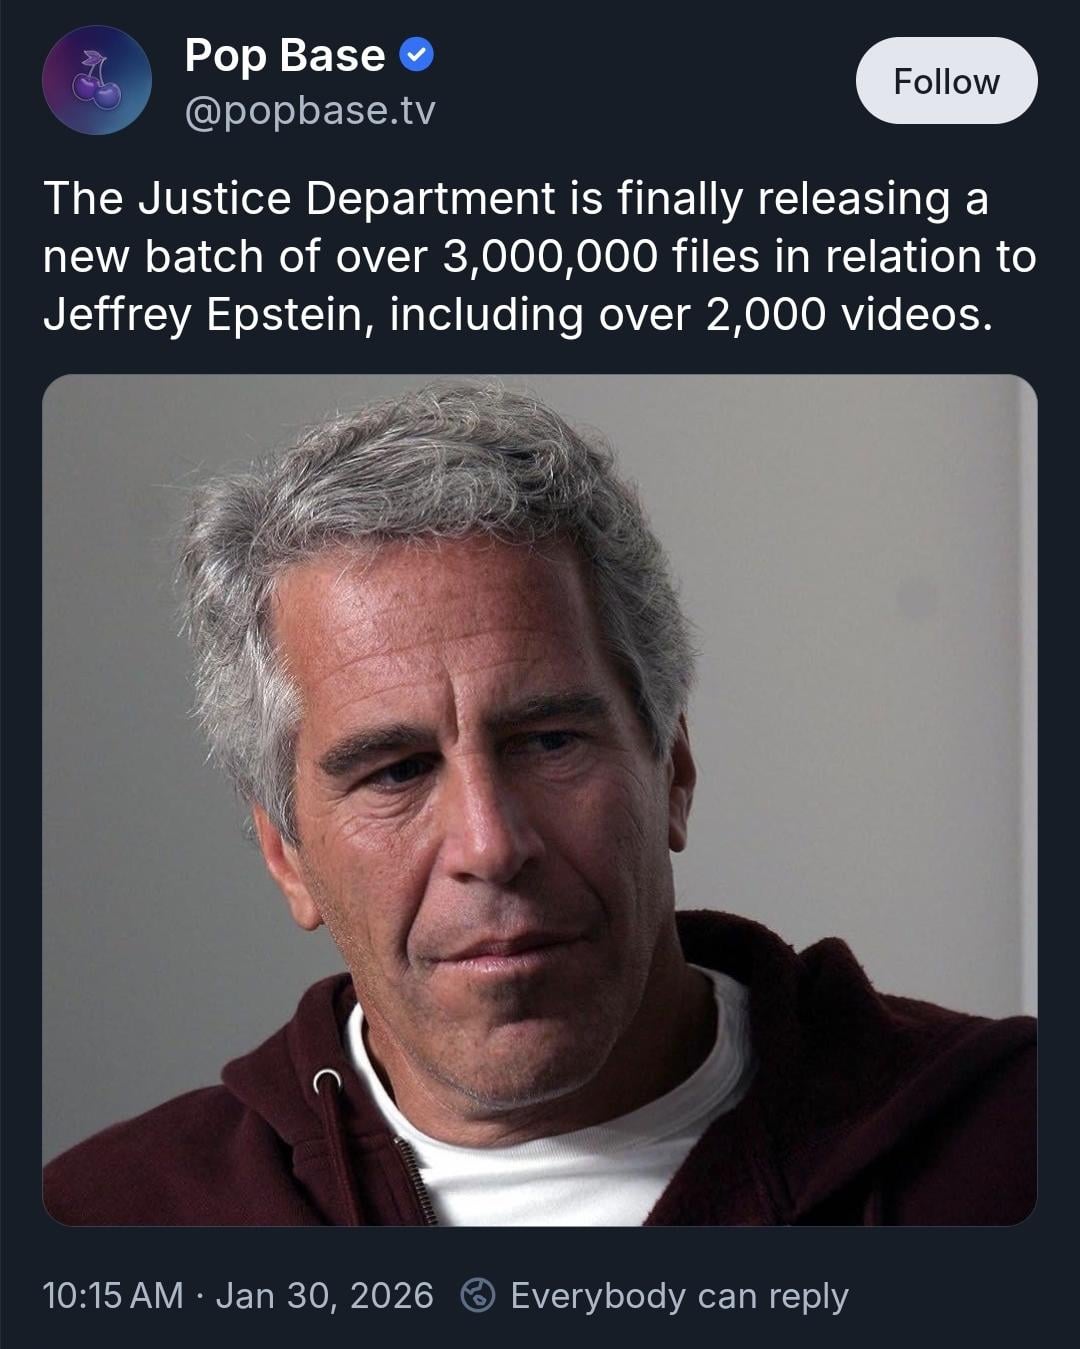Open the Pop Base display name
The width and height of the screenshot is (1080, 1349).
[x=285, y=55]
